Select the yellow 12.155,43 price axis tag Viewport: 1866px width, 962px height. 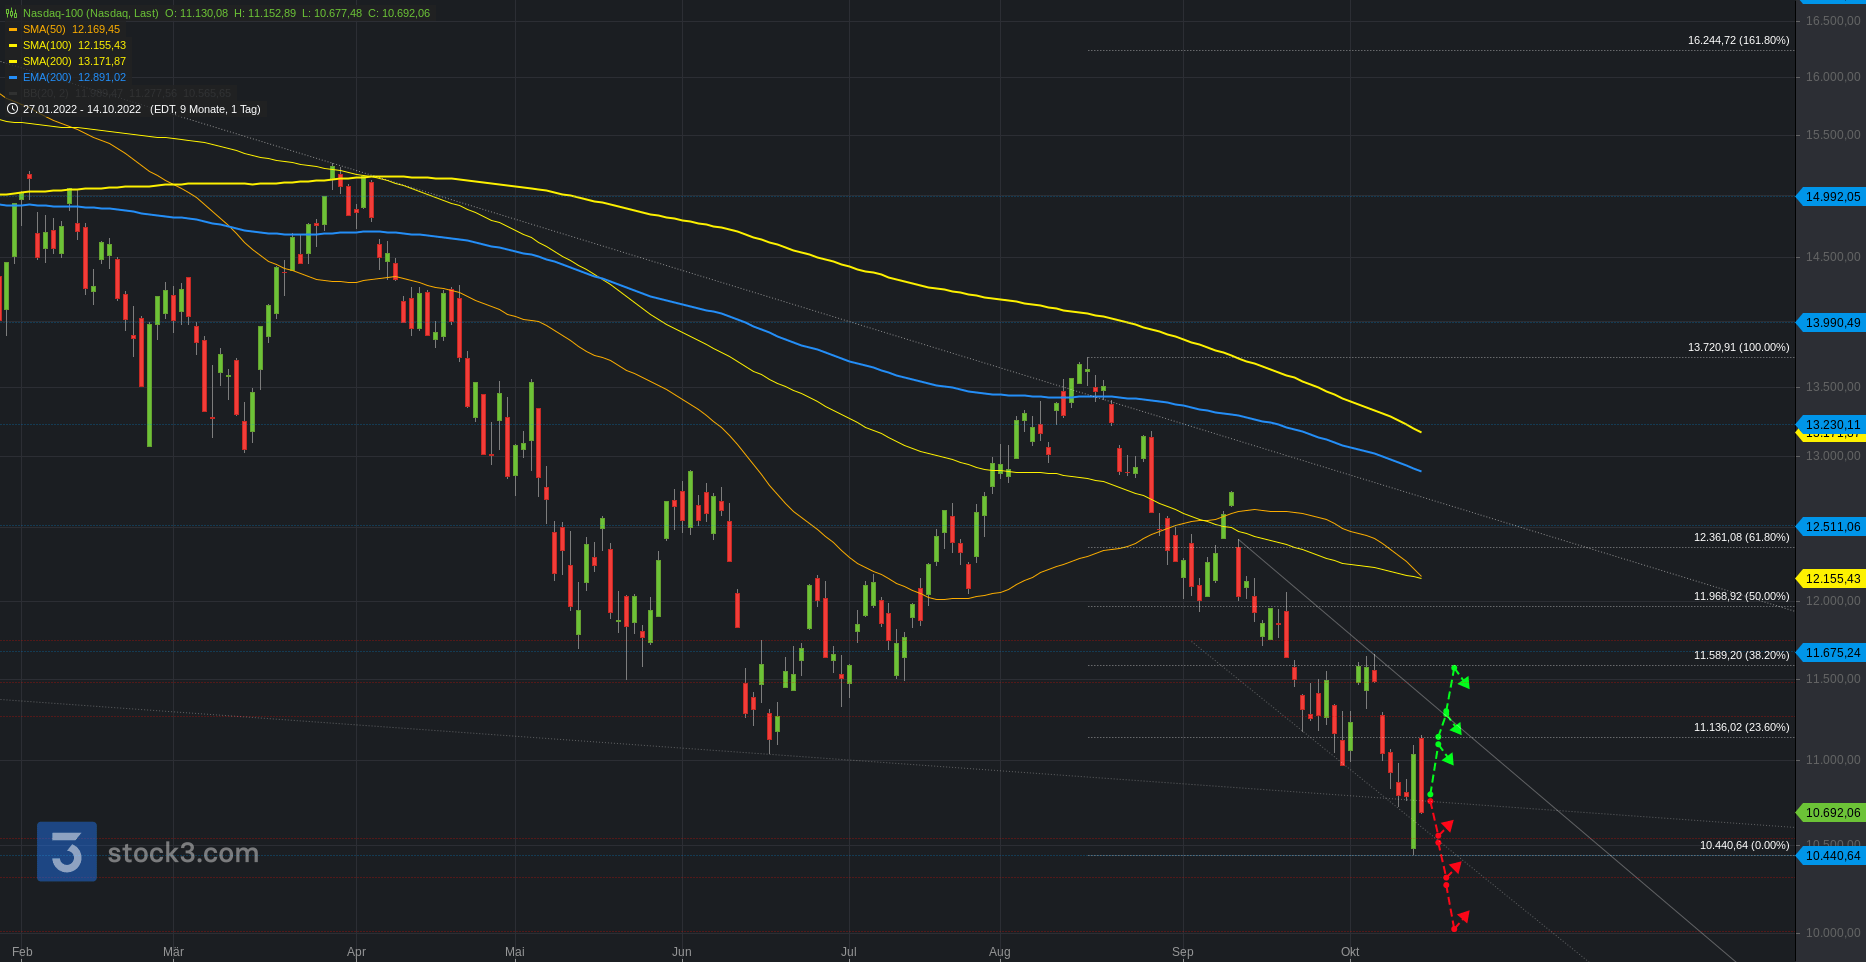tap(1832, 579)
